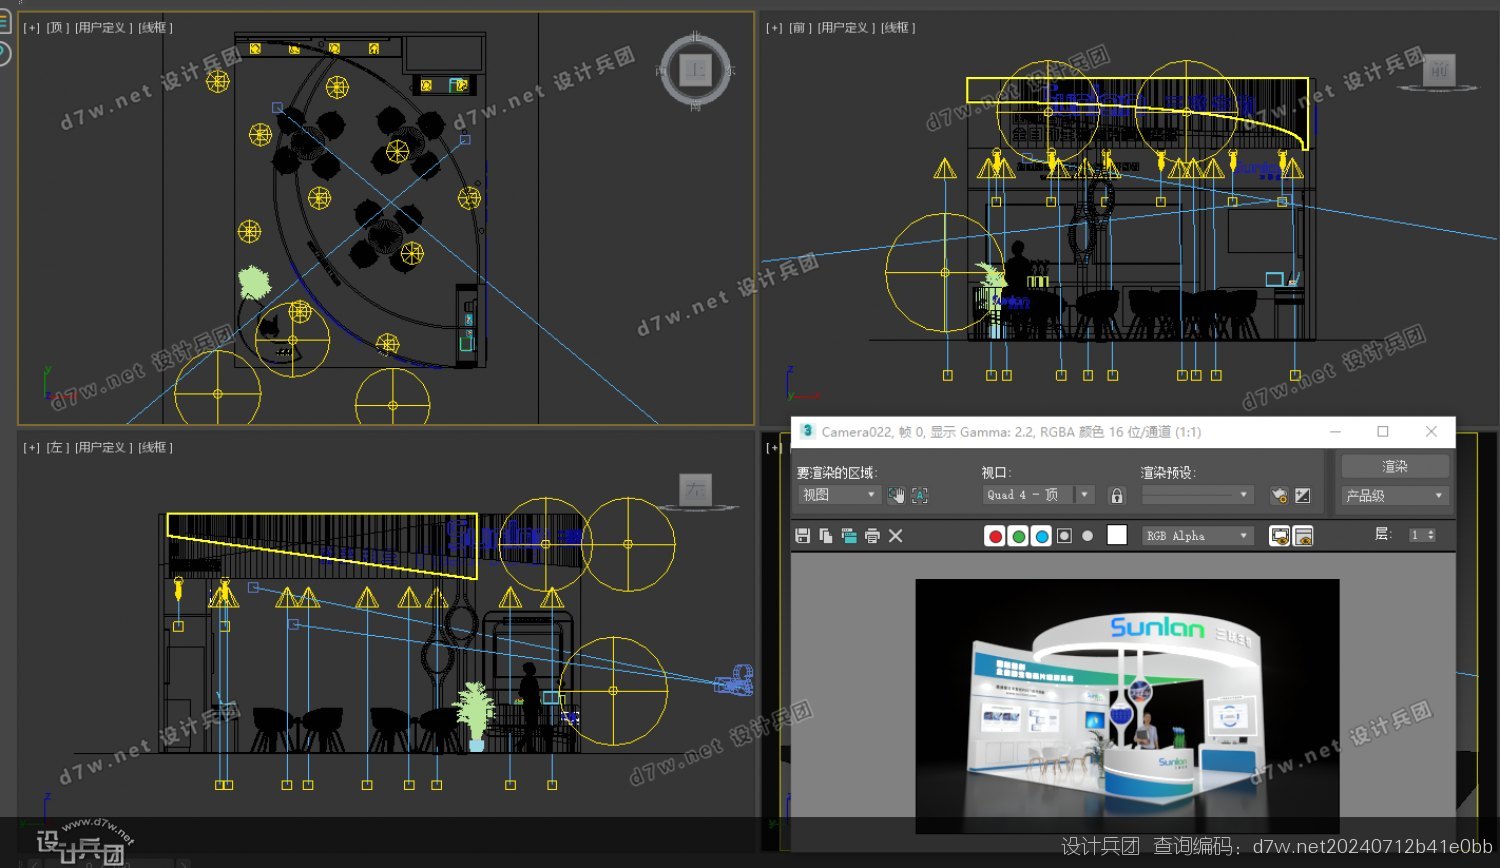The image size is (1500, 868).
Task: Click the left viewport ViewCube face
Action: click(695, 490)
